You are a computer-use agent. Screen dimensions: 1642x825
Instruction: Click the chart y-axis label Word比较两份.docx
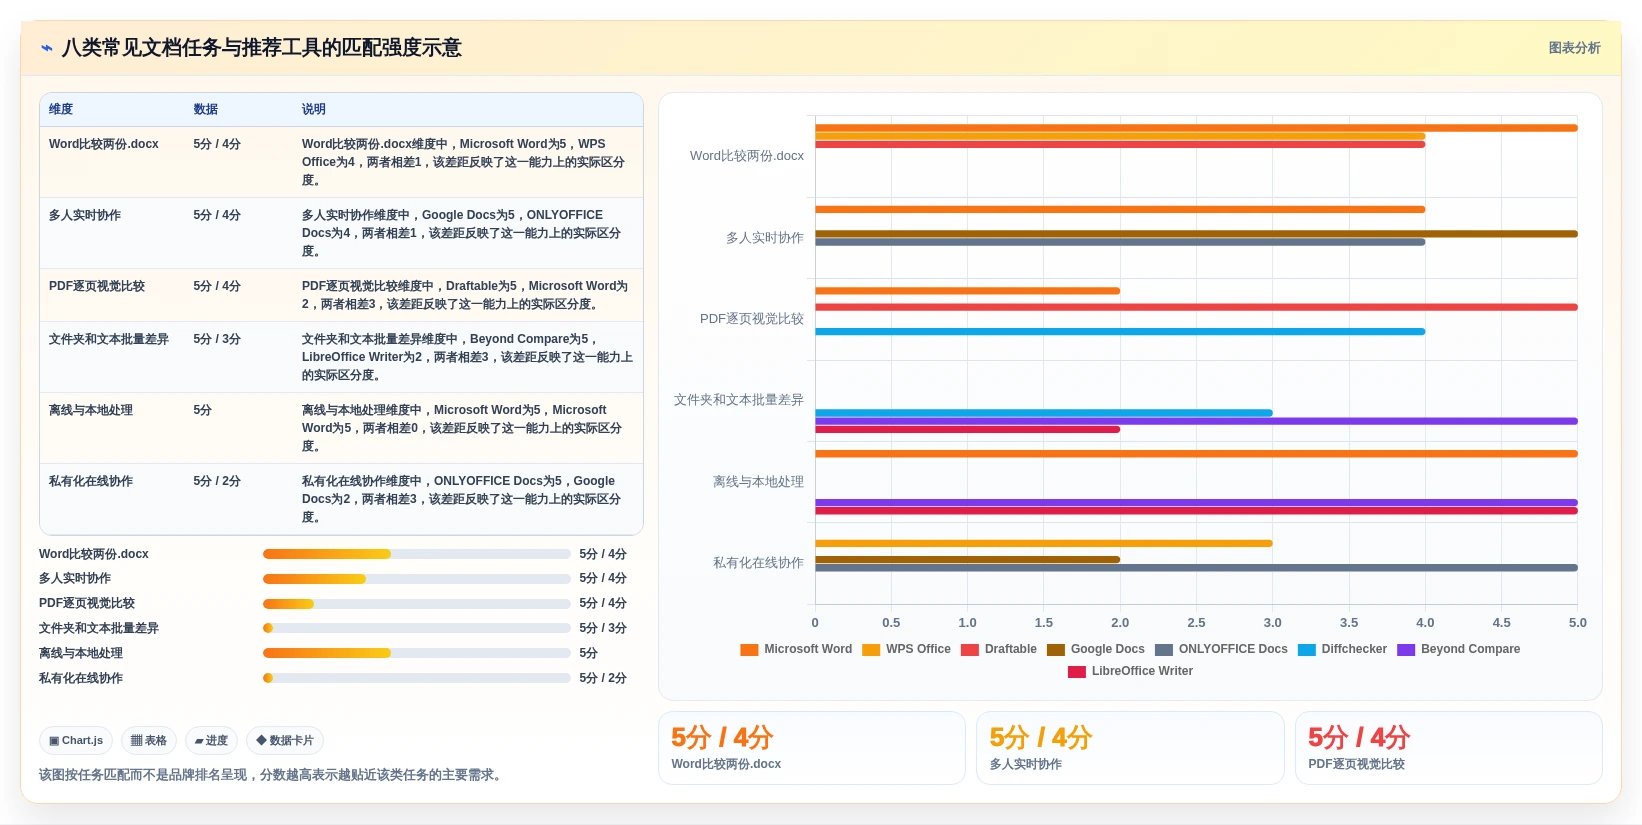tap(747, 156)
